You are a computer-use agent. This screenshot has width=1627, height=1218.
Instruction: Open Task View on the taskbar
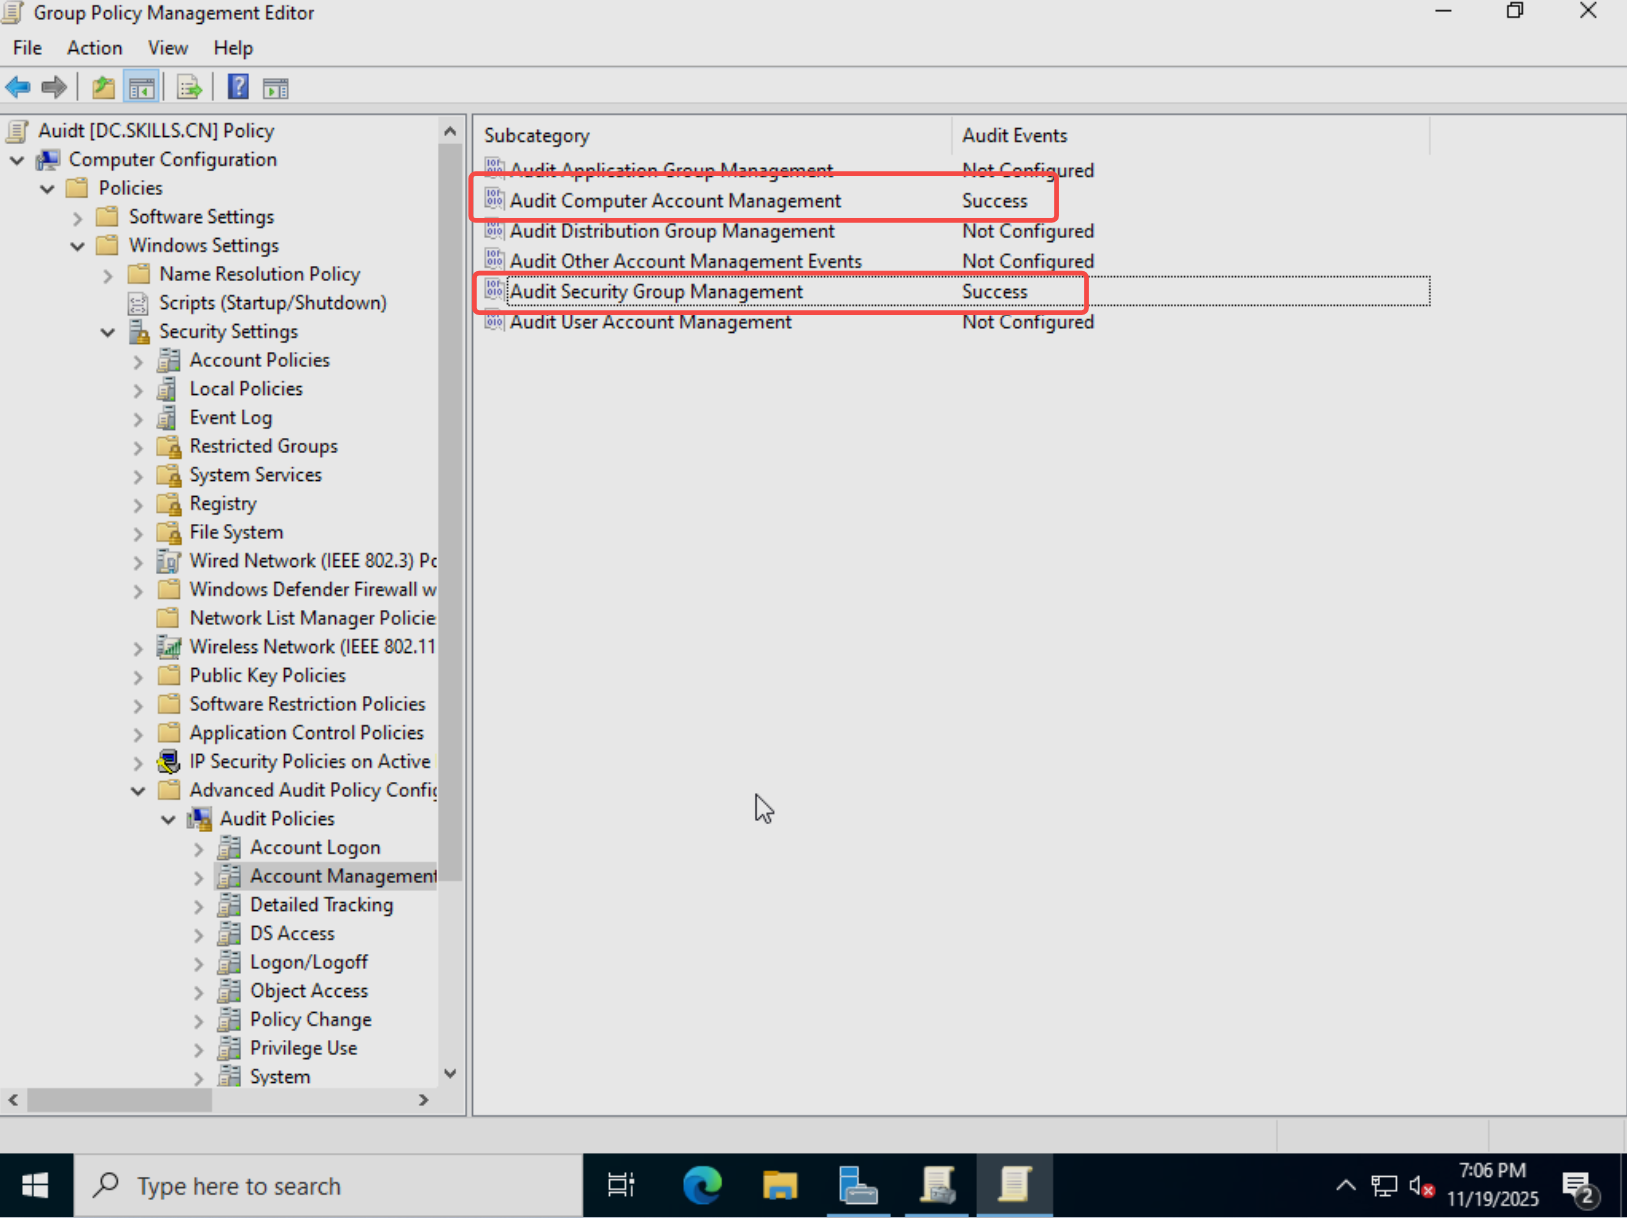click(621, 1186)
